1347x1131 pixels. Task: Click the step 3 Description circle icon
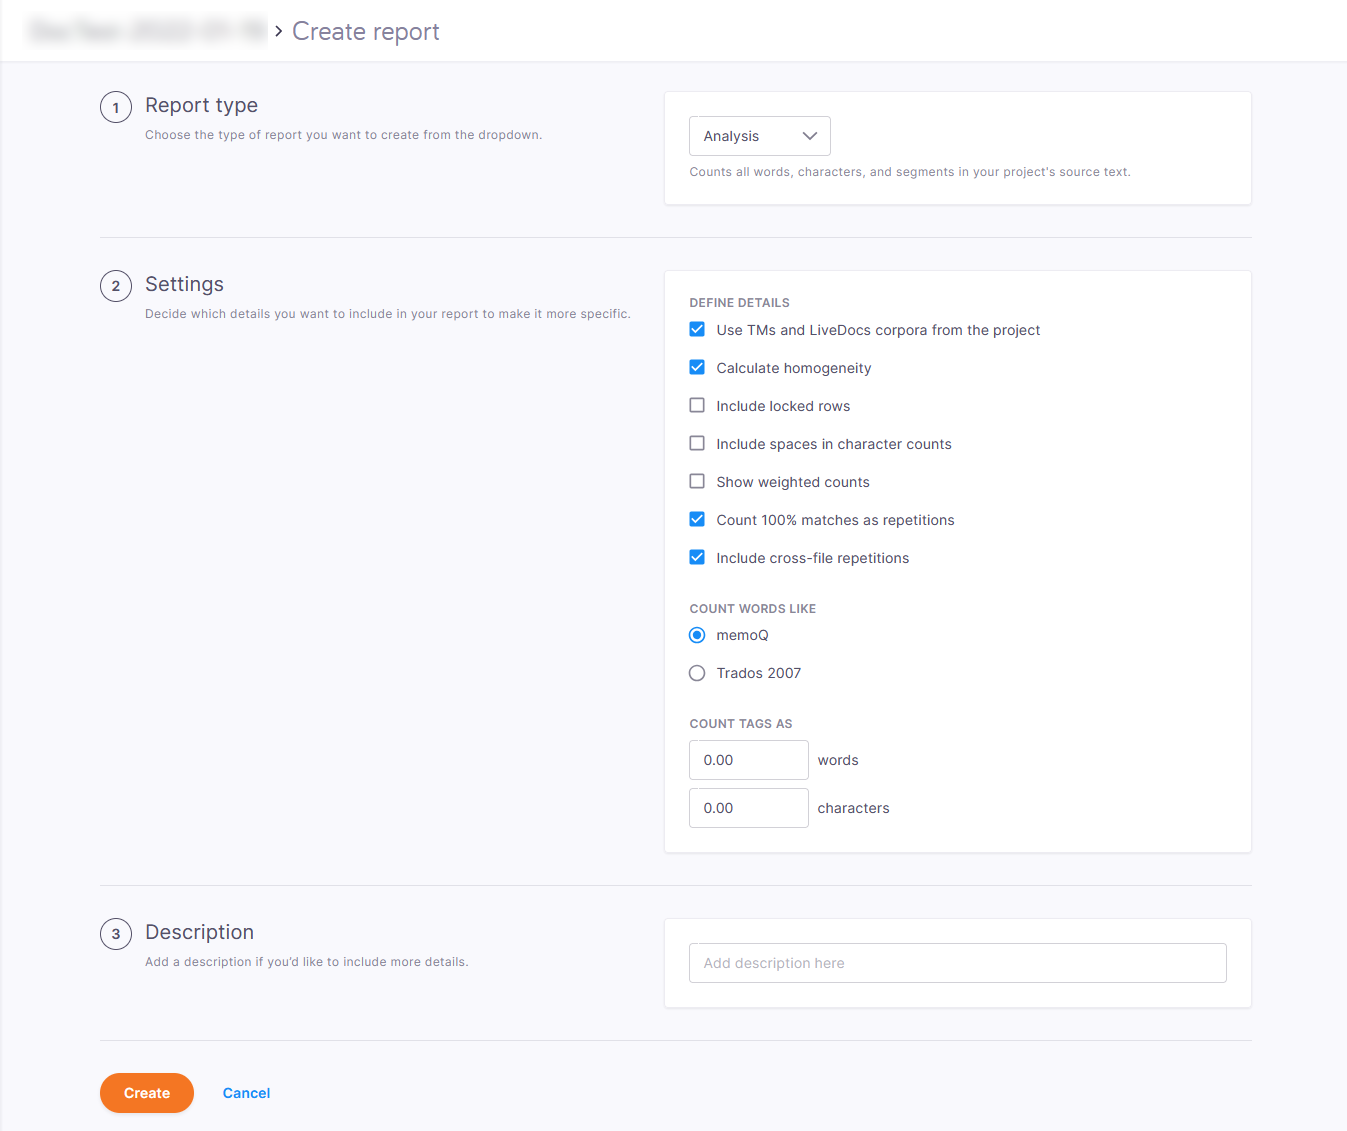click(x=116, y=934)
